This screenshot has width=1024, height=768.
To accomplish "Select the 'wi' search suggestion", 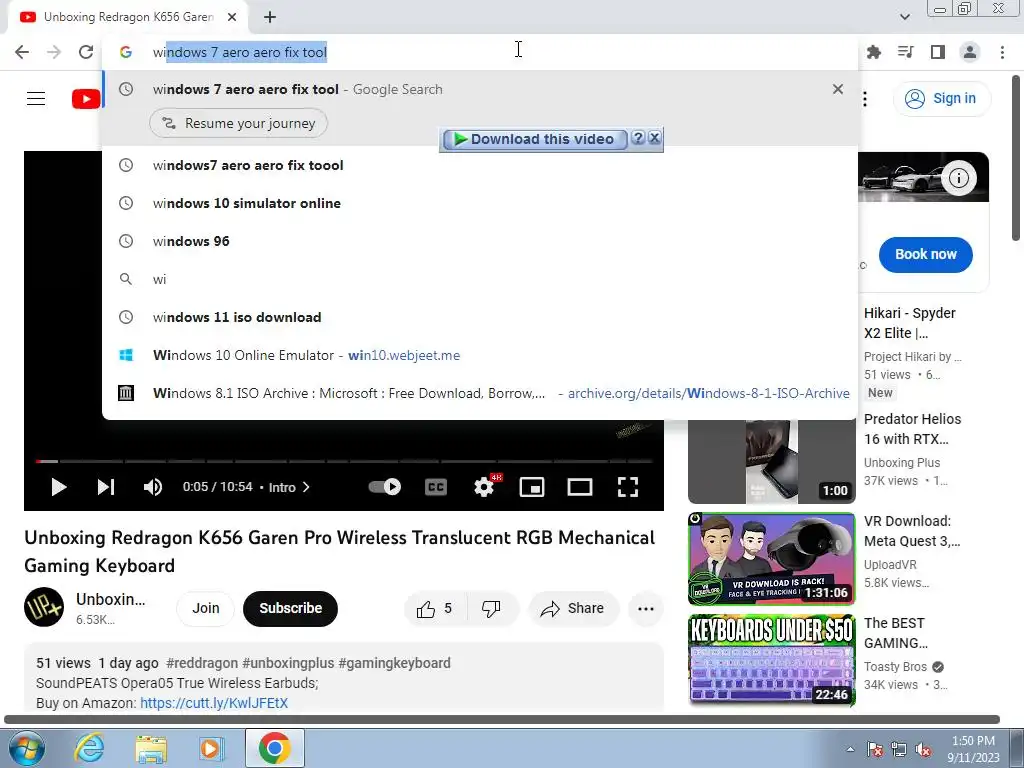I will coord(480,279).
